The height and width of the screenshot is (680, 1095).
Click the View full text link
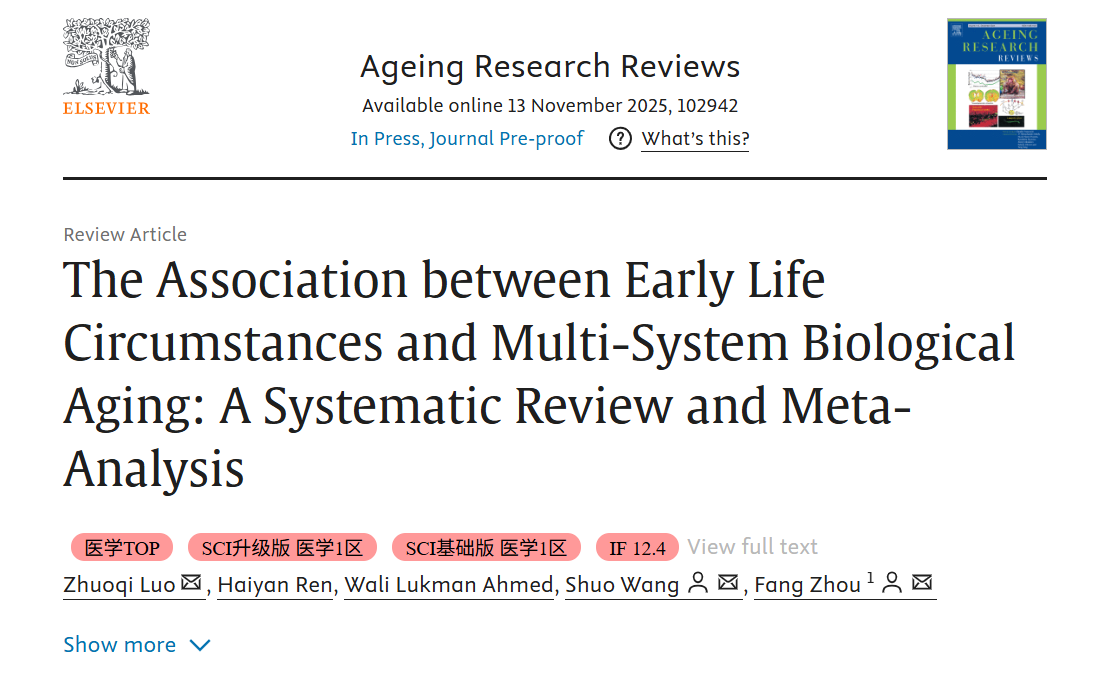pyautogui.click(x=752, y=547)
